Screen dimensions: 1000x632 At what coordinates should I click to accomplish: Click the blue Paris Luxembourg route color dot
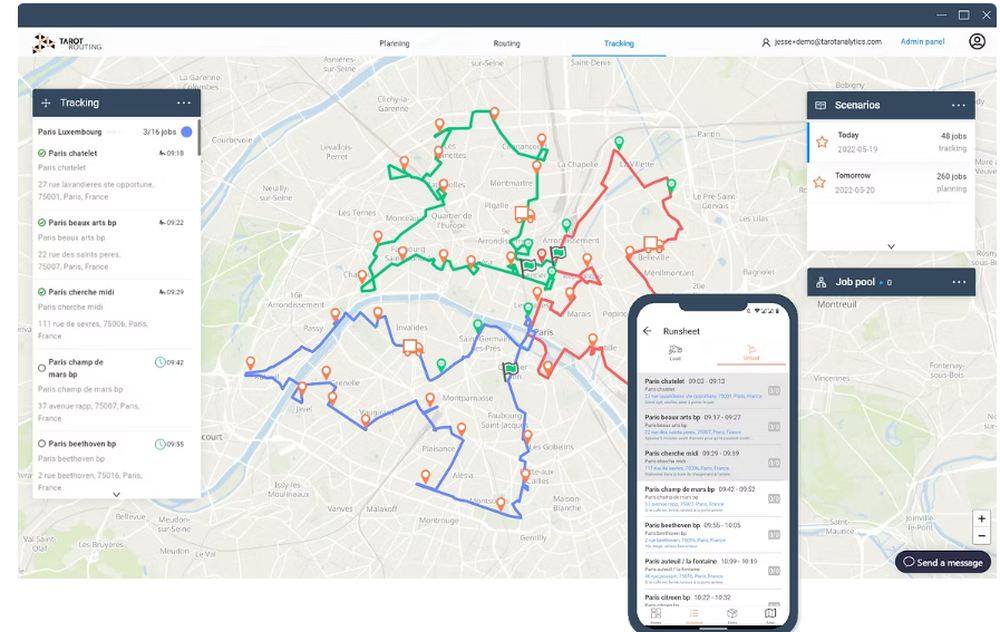point(186,131)
